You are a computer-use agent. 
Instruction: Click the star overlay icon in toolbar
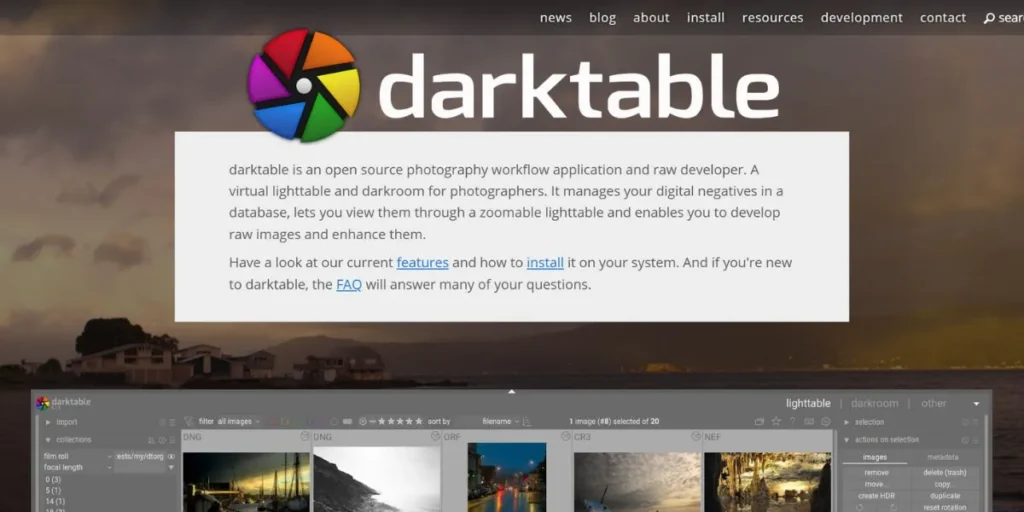(775, 422)
